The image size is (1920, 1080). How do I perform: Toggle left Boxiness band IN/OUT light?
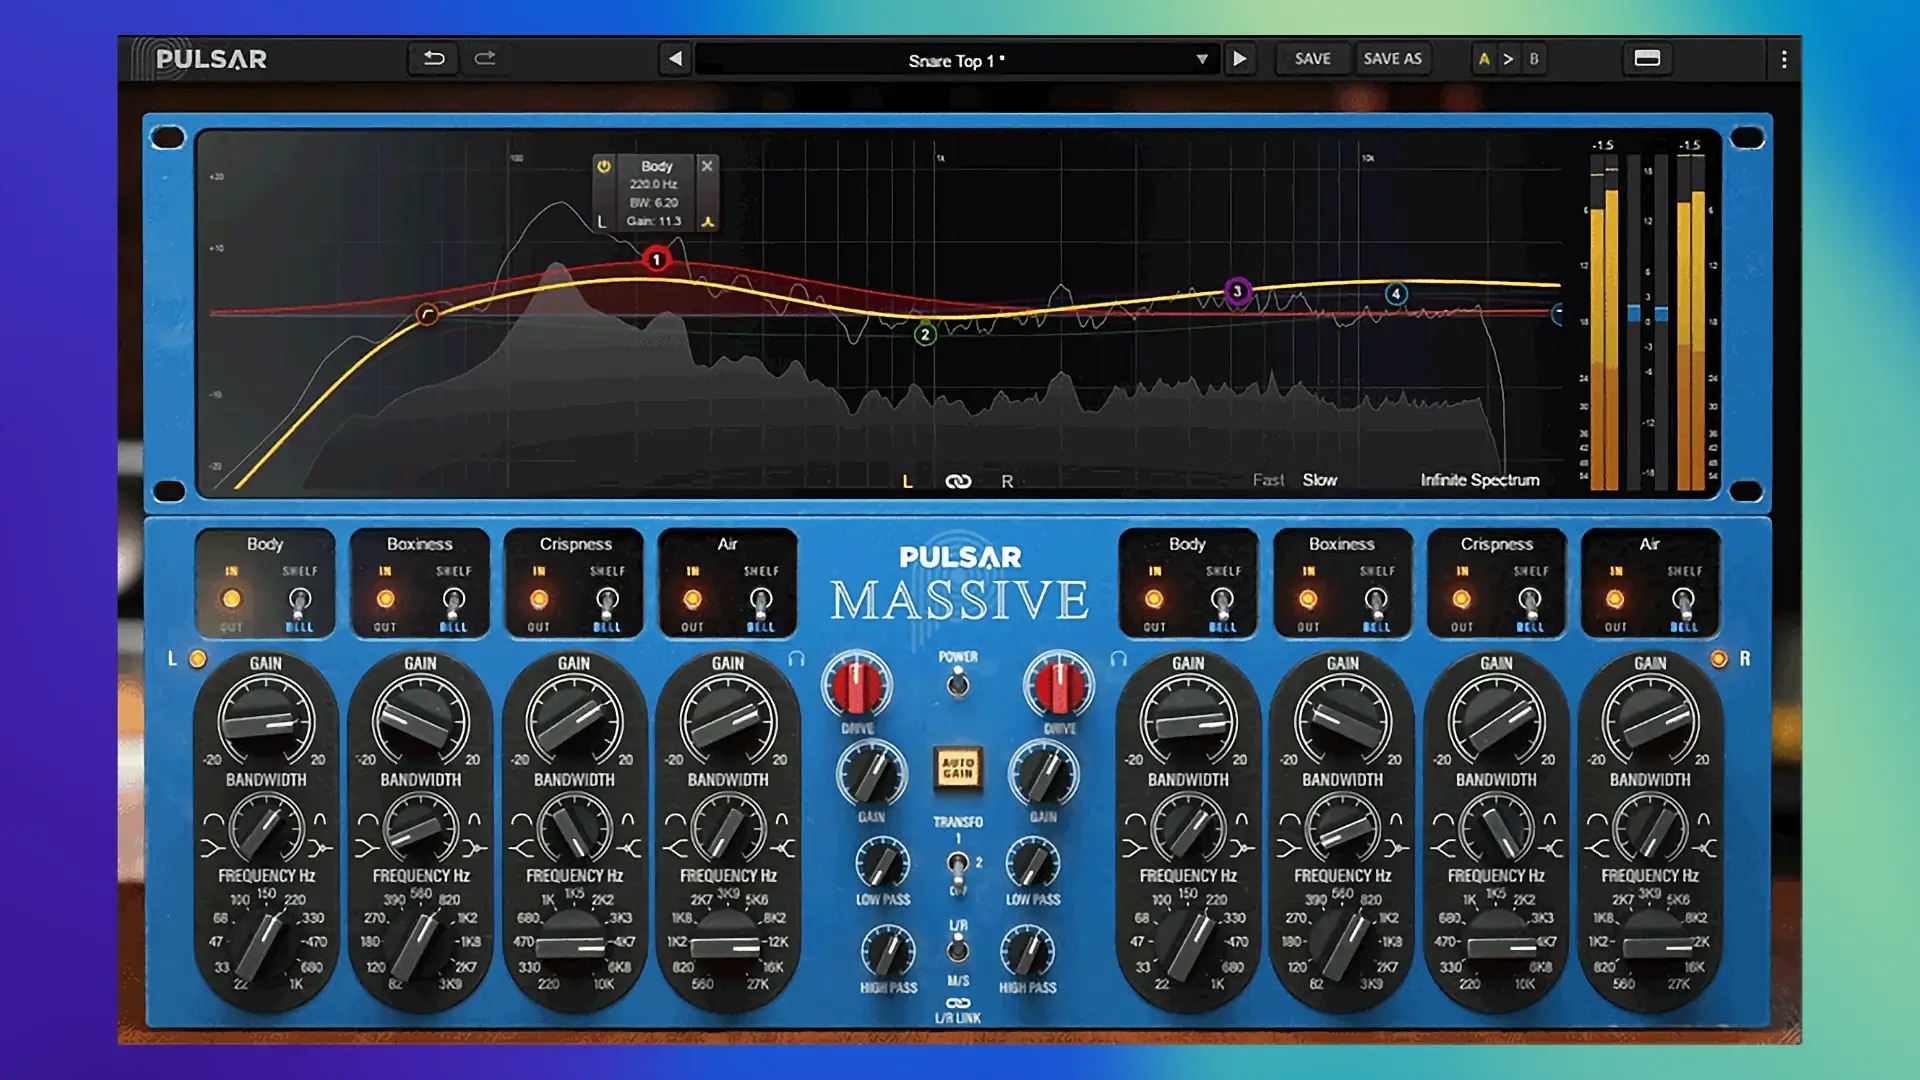click(x=385, y=599)
